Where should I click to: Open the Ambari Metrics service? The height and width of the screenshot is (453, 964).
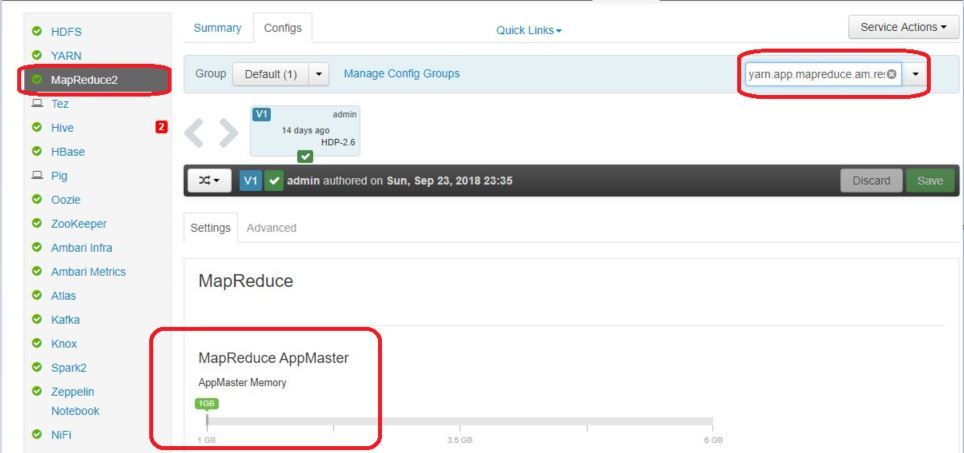tap(88, 272)
